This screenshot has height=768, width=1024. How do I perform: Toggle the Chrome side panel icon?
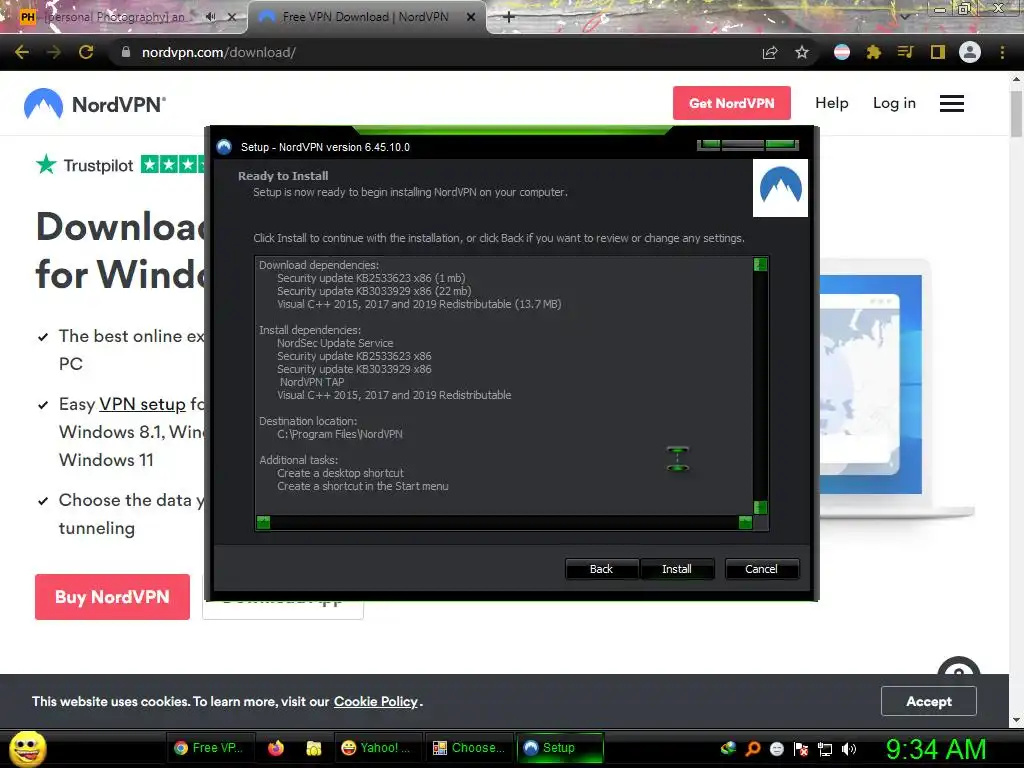coord(937,52)
